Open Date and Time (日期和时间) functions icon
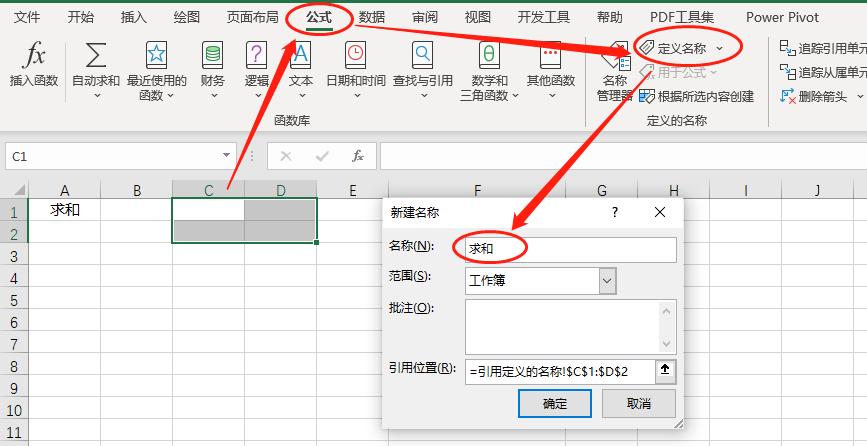Screen dimensions: 867x446 [356, 55]
